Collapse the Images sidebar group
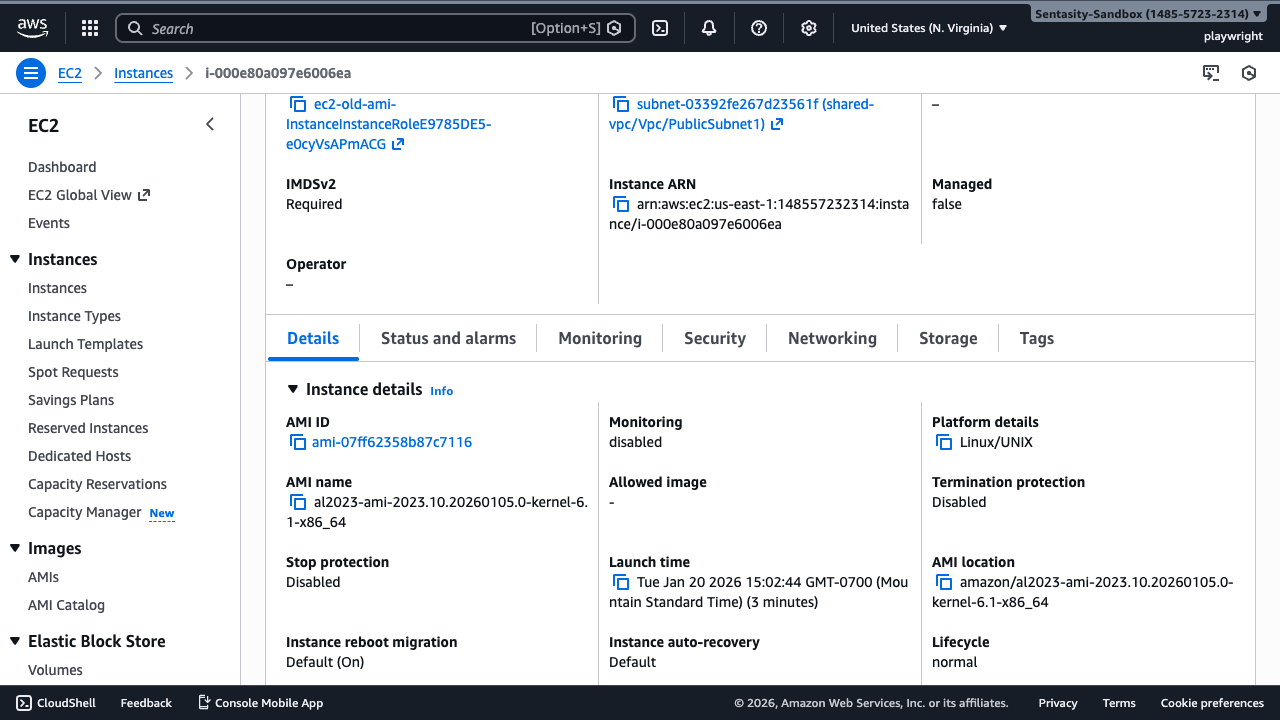This screenshot has height=720, width=1280. pyautogui.click(x=15, y=548)
